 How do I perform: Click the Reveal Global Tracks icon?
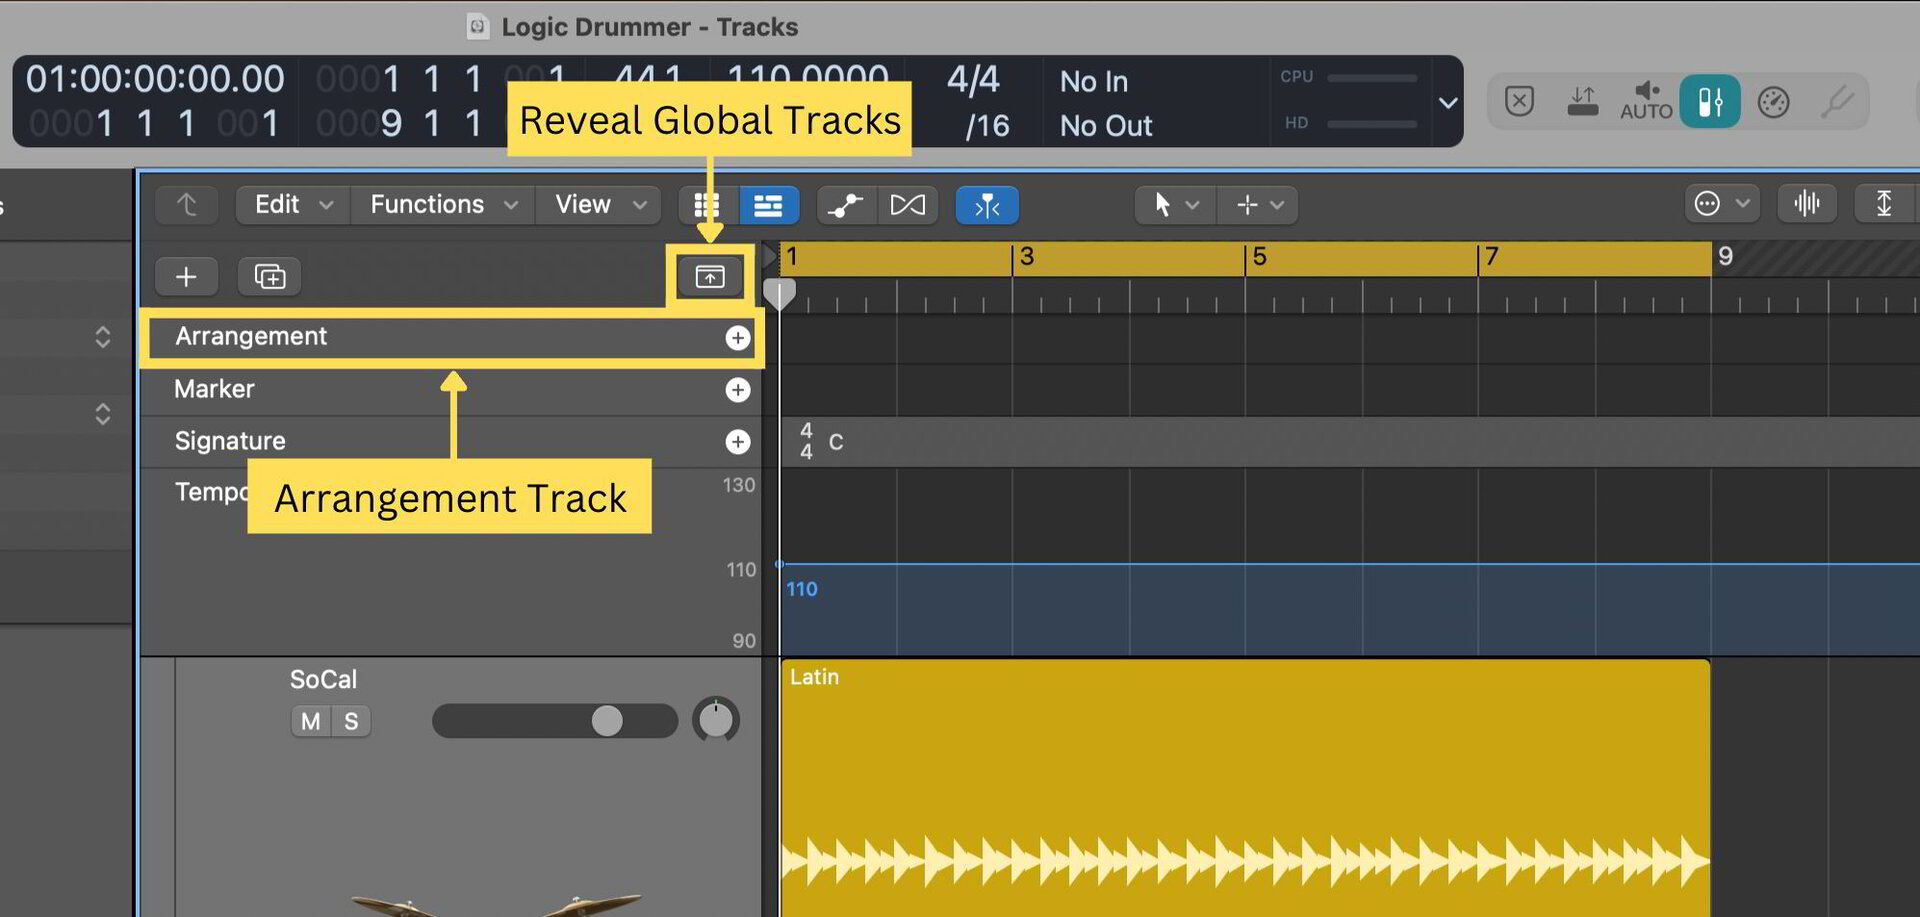point(709,277)
